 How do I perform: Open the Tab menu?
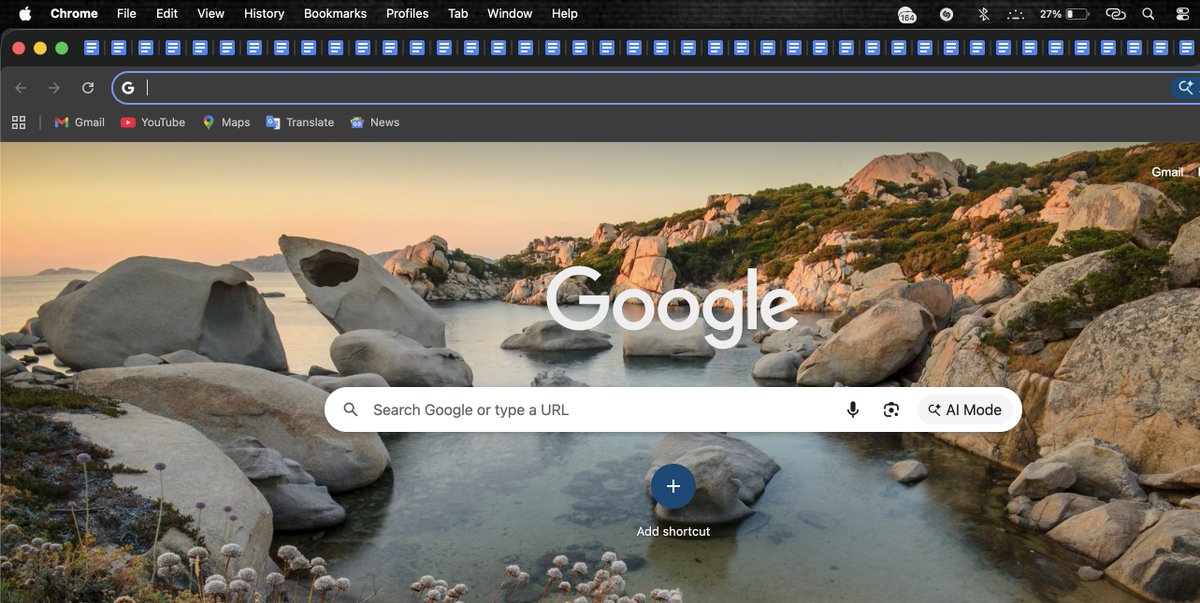[x=458, y=14]
